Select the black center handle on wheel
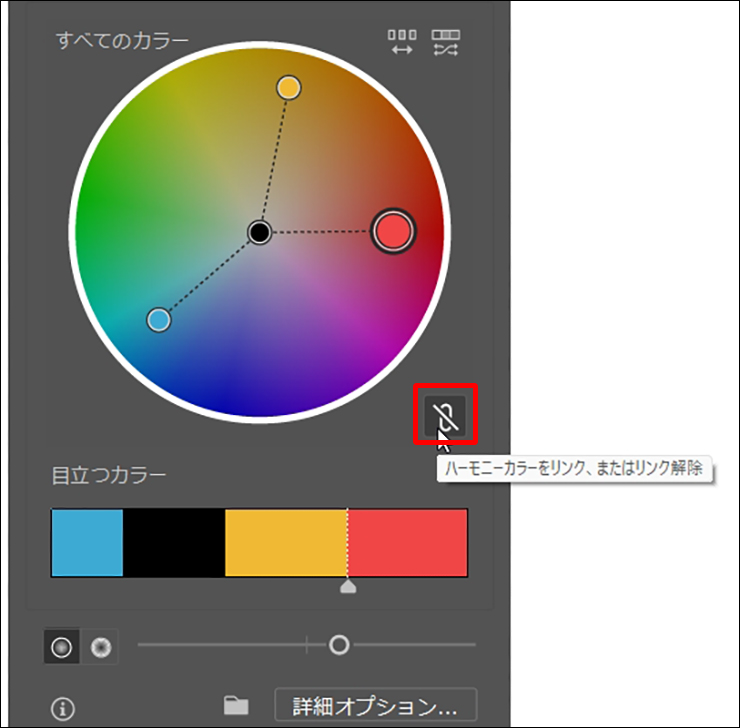This screenshot has width=740, height=728. point(260,233)
